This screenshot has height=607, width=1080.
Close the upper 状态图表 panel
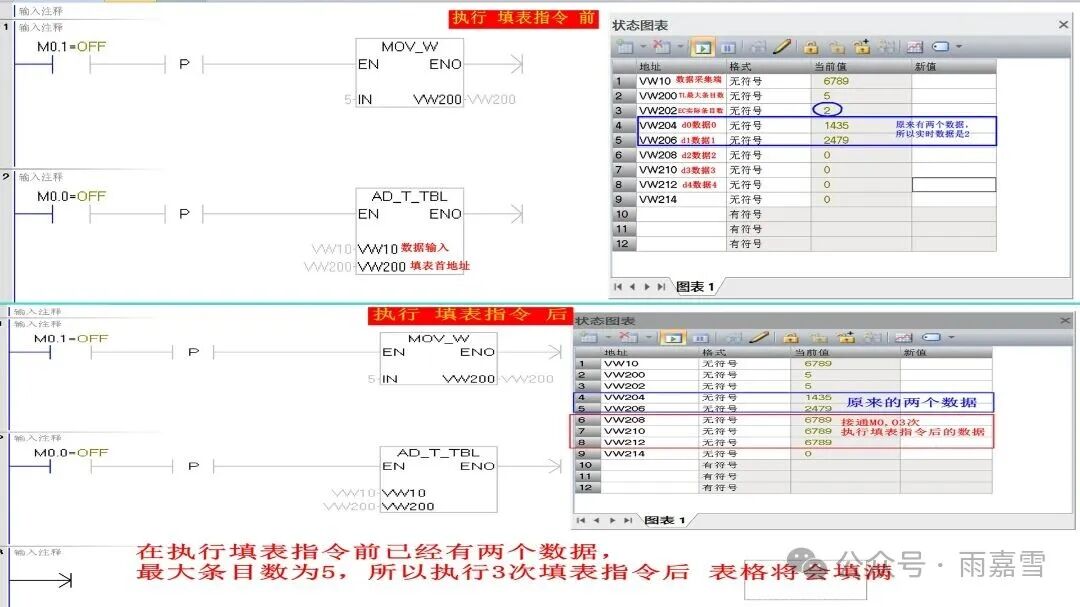tap(1063, 25)
